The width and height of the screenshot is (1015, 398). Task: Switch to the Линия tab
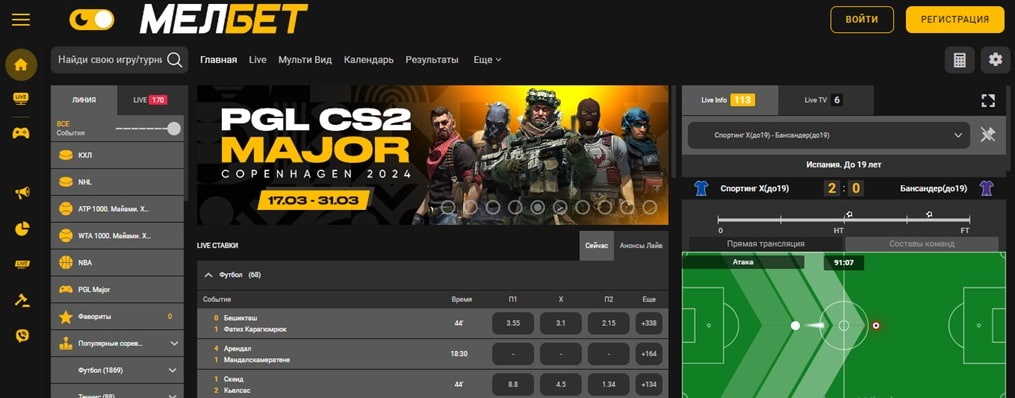[84, 100]
